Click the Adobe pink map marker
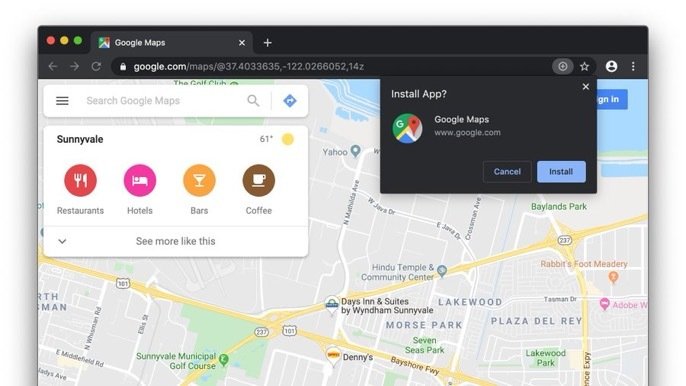 coord(604,304)
